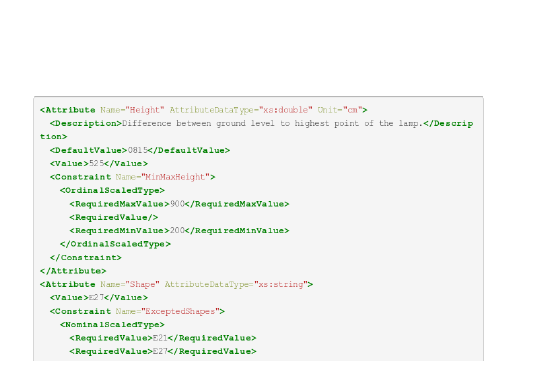The width and height of the screenshot is (551, 378).
Task: Select the Attribute Name="Shape" line
Action: coord(176,284)
